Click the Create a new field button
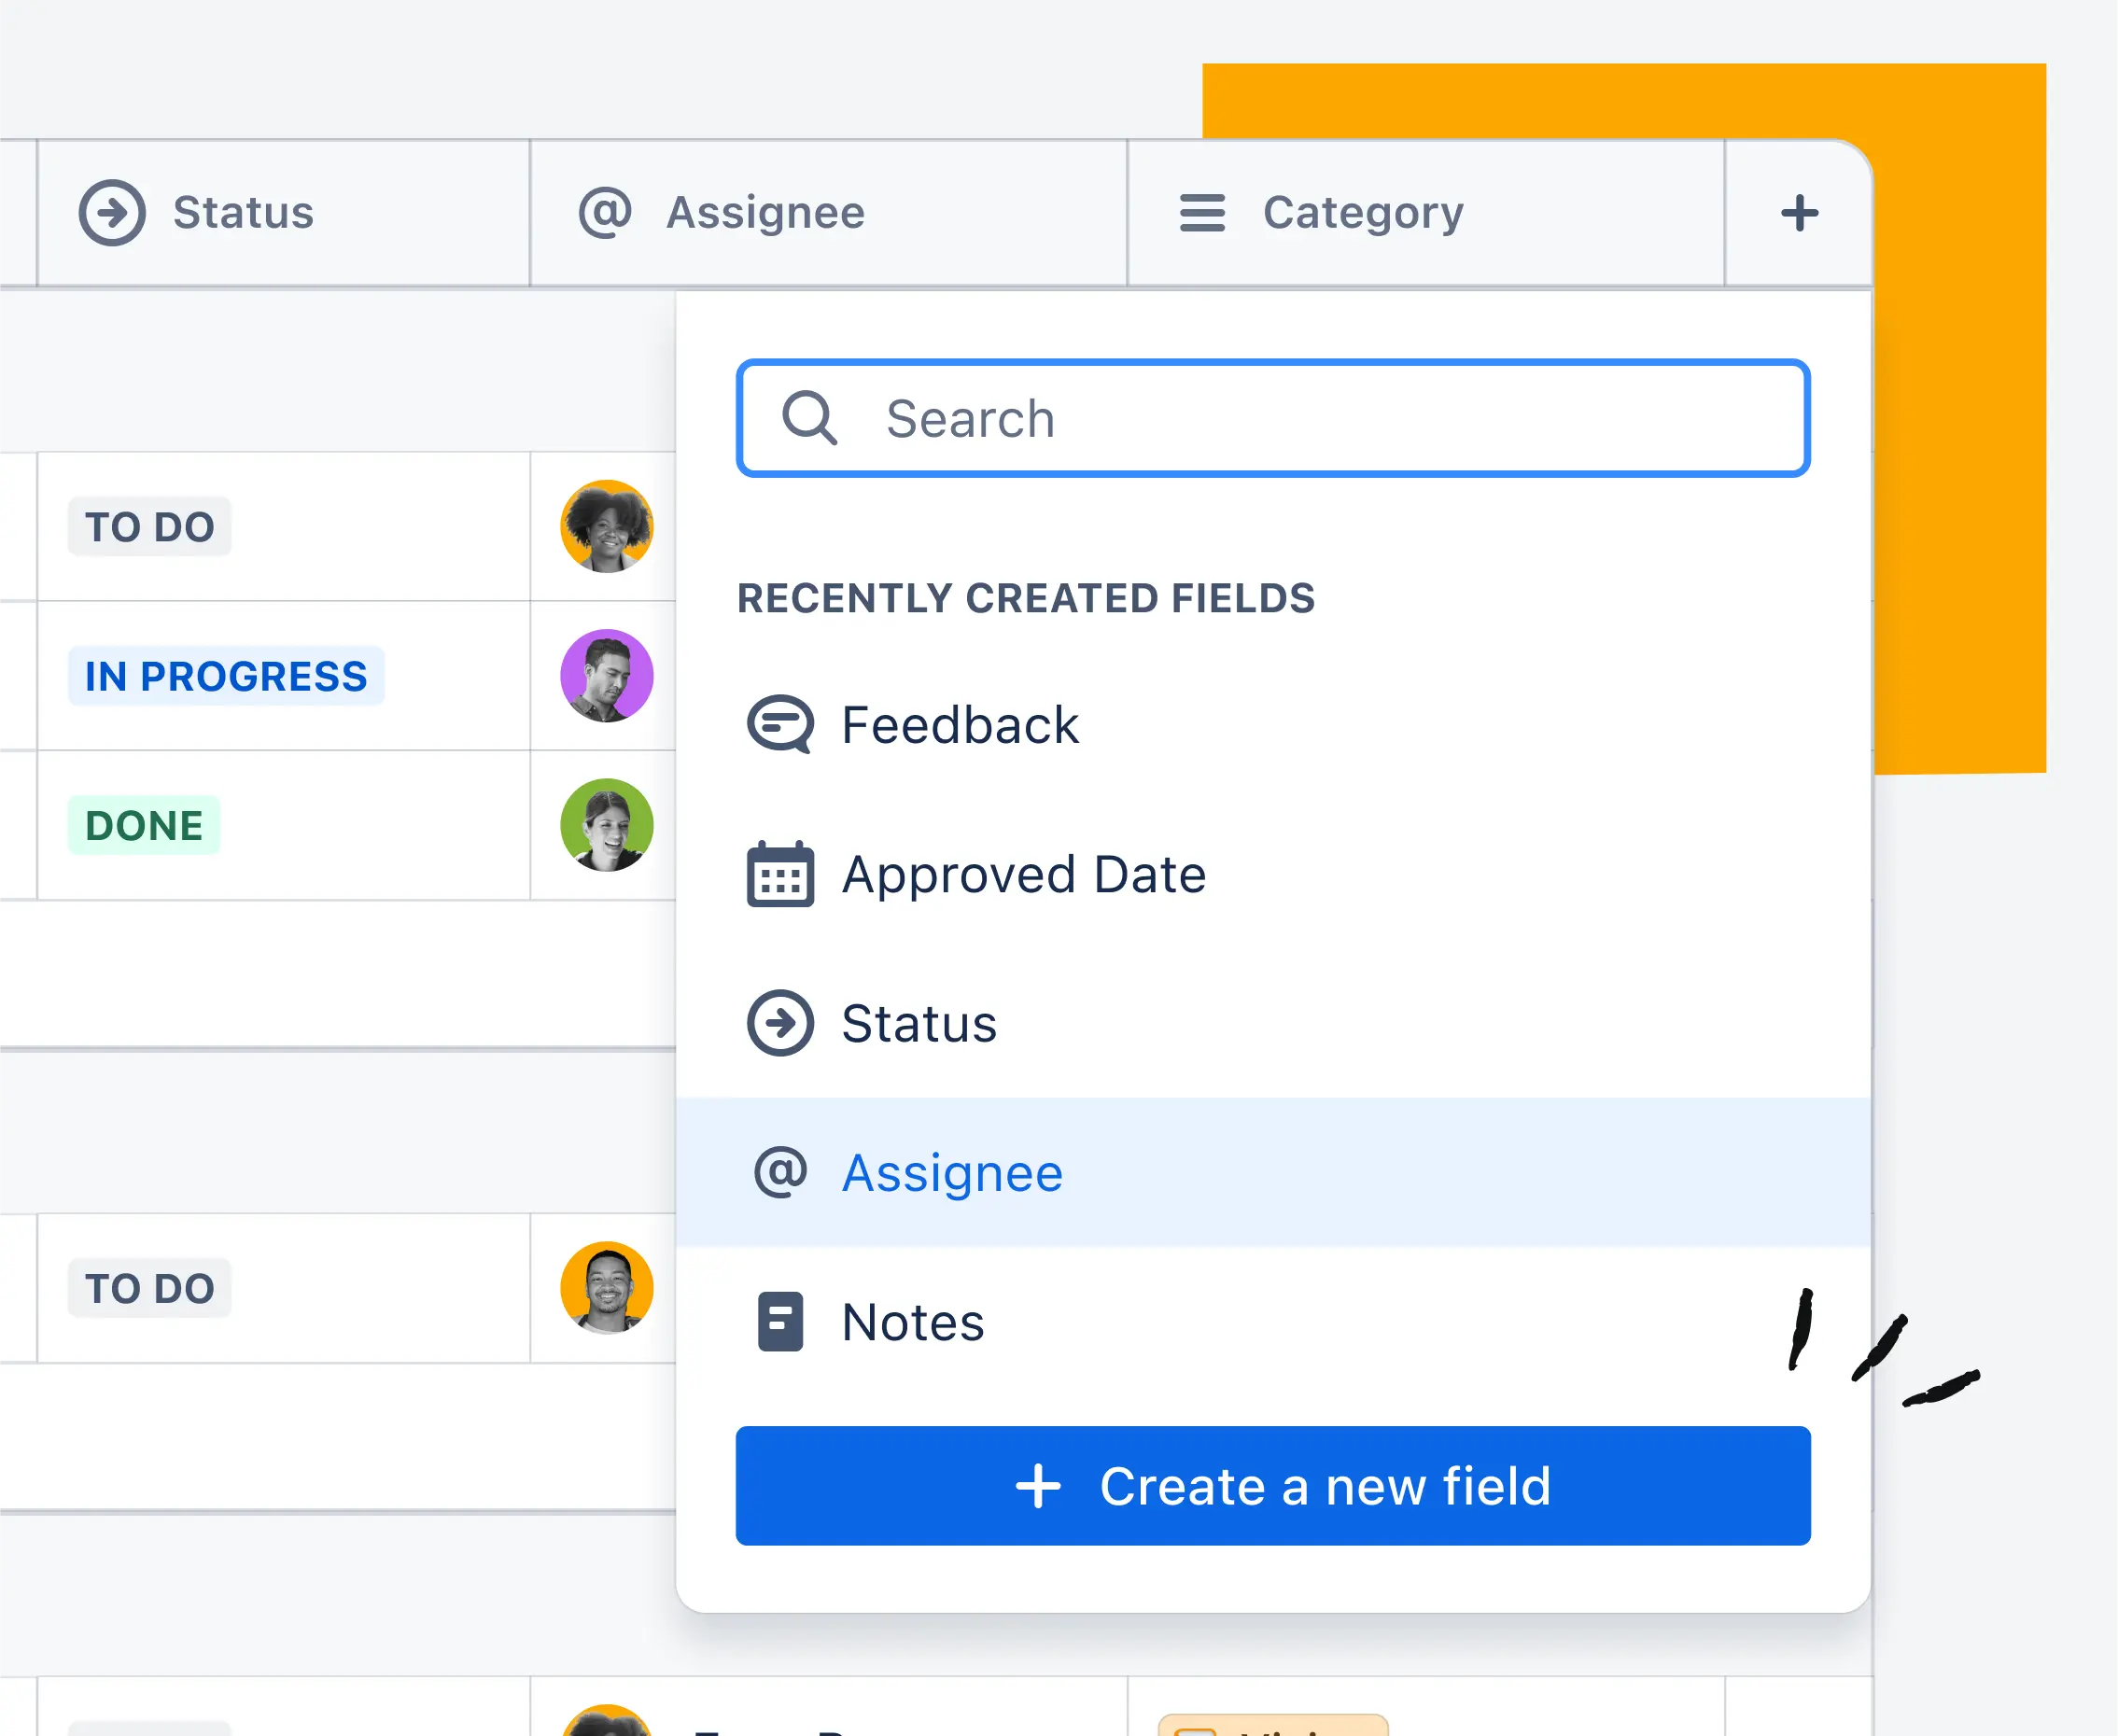The height and width of the screenshot is (1736, 2118). [1273, 1485]
